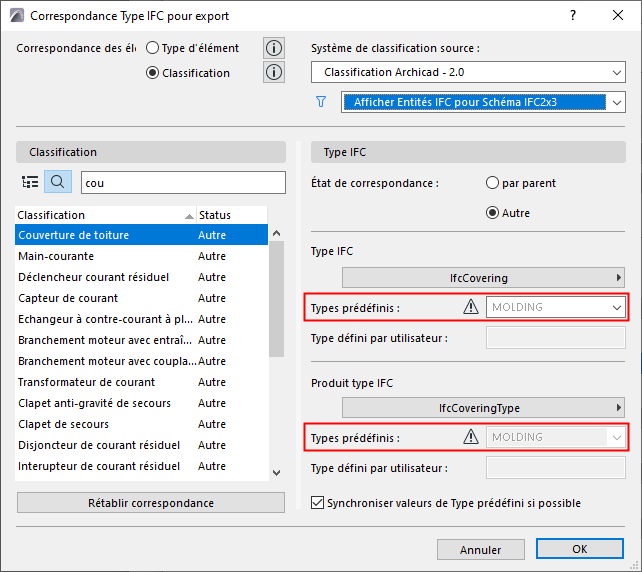Click the info icon beside Type d'élément

click(274, 48)
